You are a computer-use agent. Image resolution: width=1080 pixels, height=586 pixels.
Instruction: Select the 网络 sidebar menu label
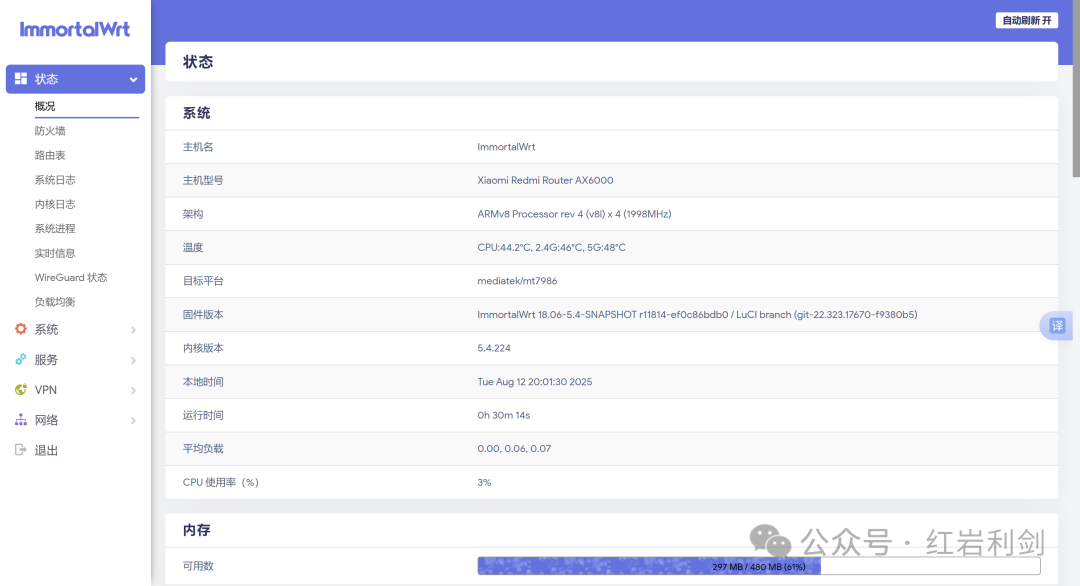pyautogui.click(x=46, y=420)
